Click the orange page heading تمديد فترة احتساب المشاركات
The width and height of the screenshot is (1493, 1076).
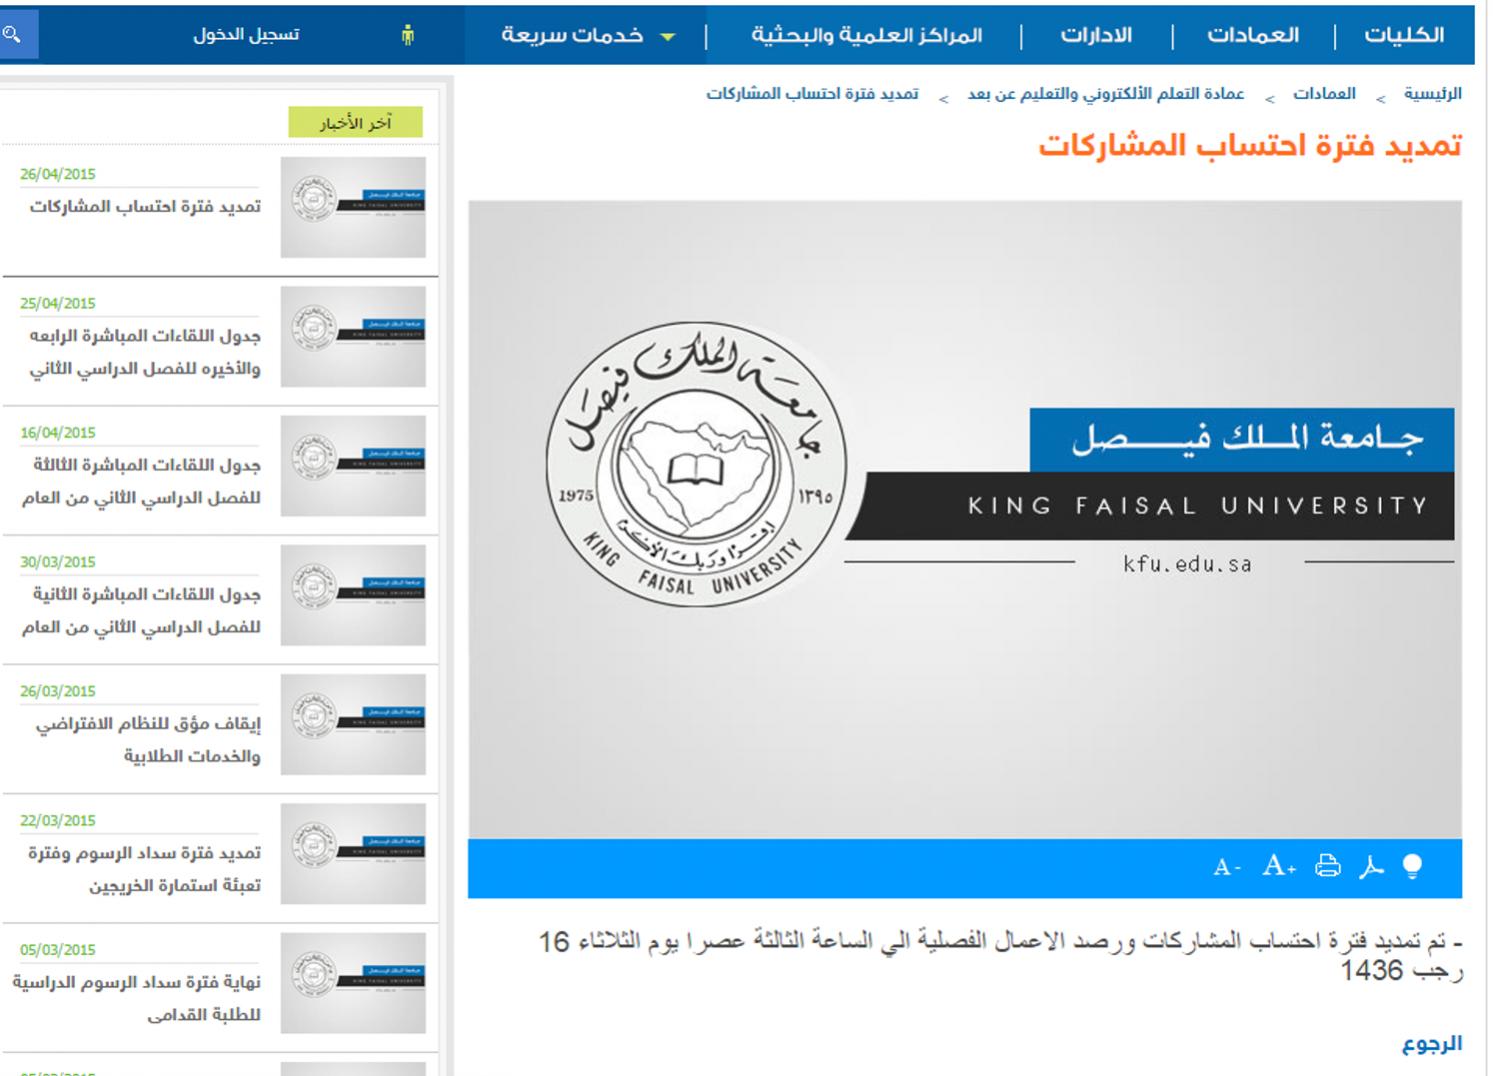(1250, 146)
